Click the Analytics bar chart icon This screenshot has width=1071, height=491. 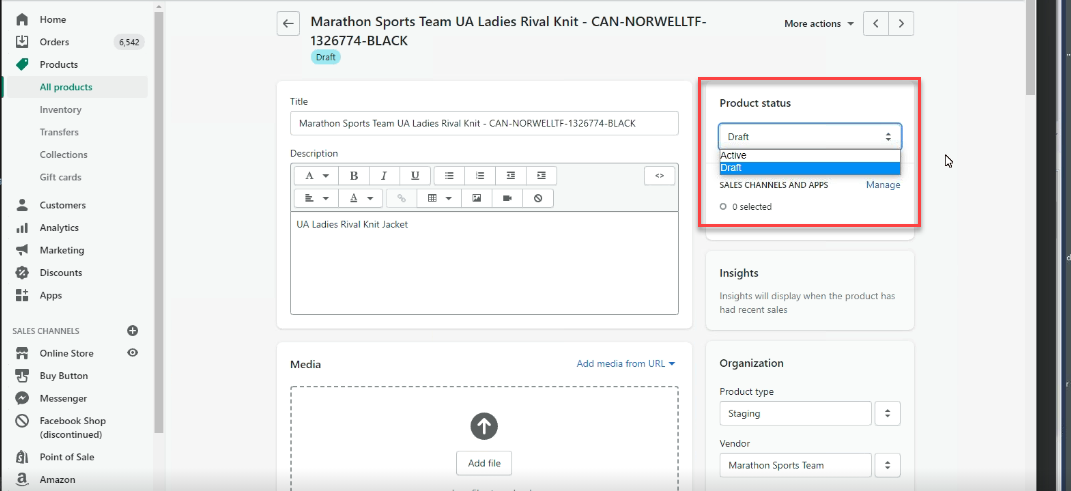(22, 227)
